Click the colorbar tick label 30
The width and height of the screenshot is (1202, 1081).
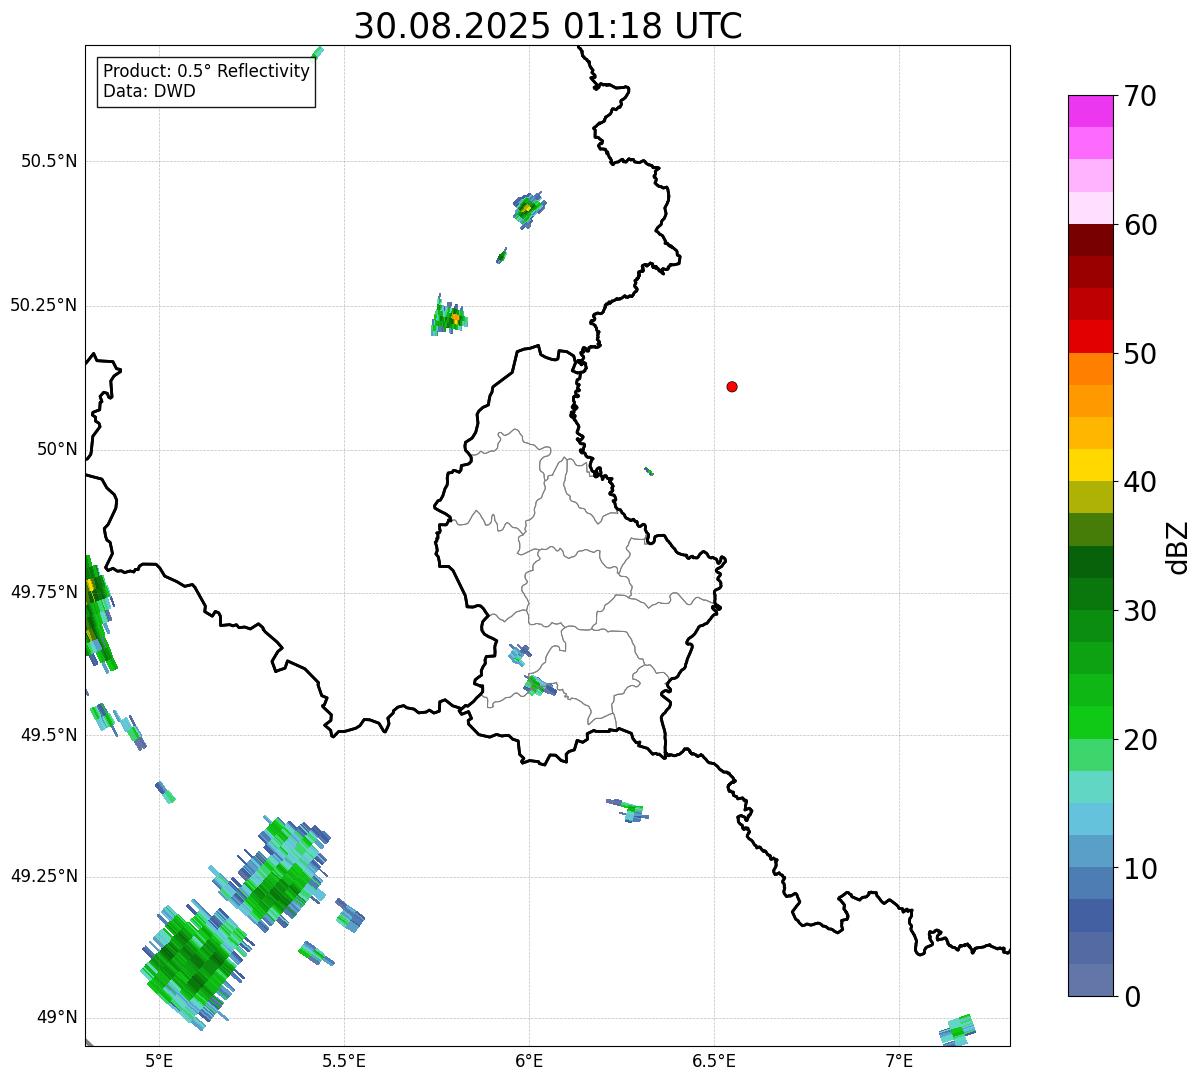1140,611
